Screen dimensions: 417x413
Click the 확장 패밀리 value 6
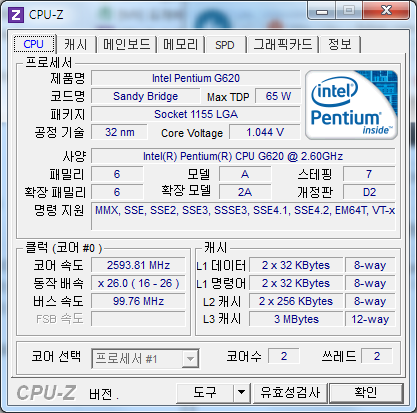pos(117,192)
